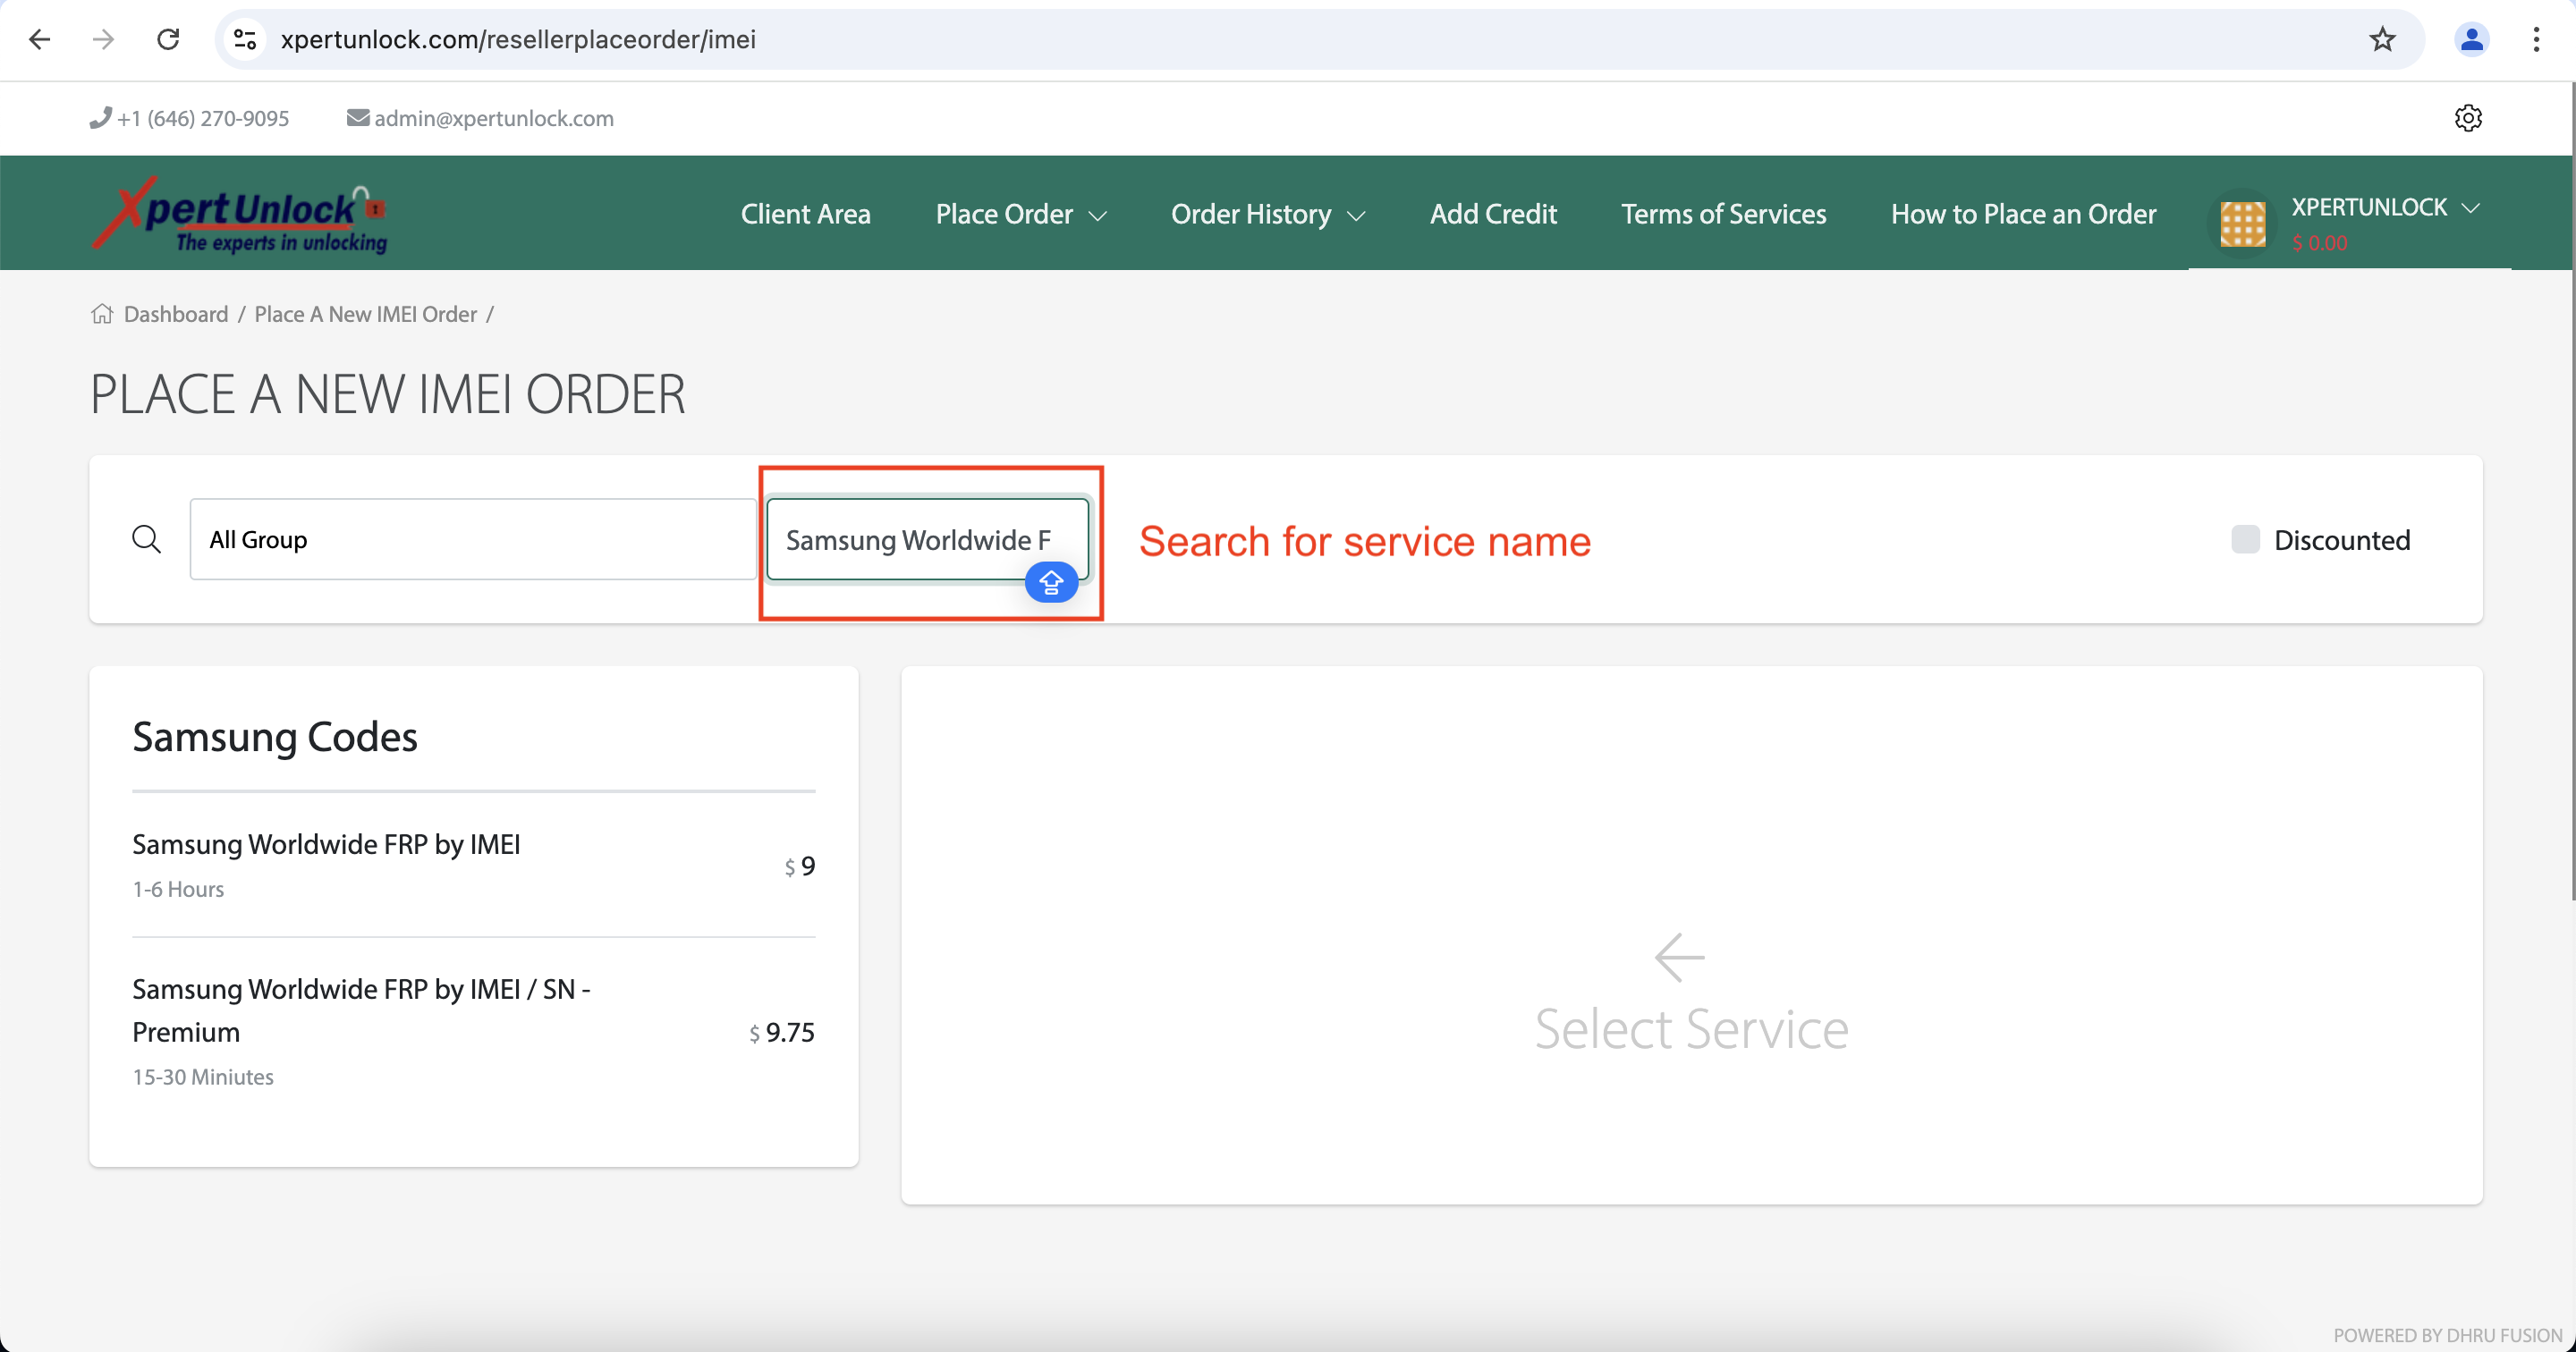The image size is (2576, 1352).
Task: Click the Samsung Codes group heading
Action: coord(275,737)
